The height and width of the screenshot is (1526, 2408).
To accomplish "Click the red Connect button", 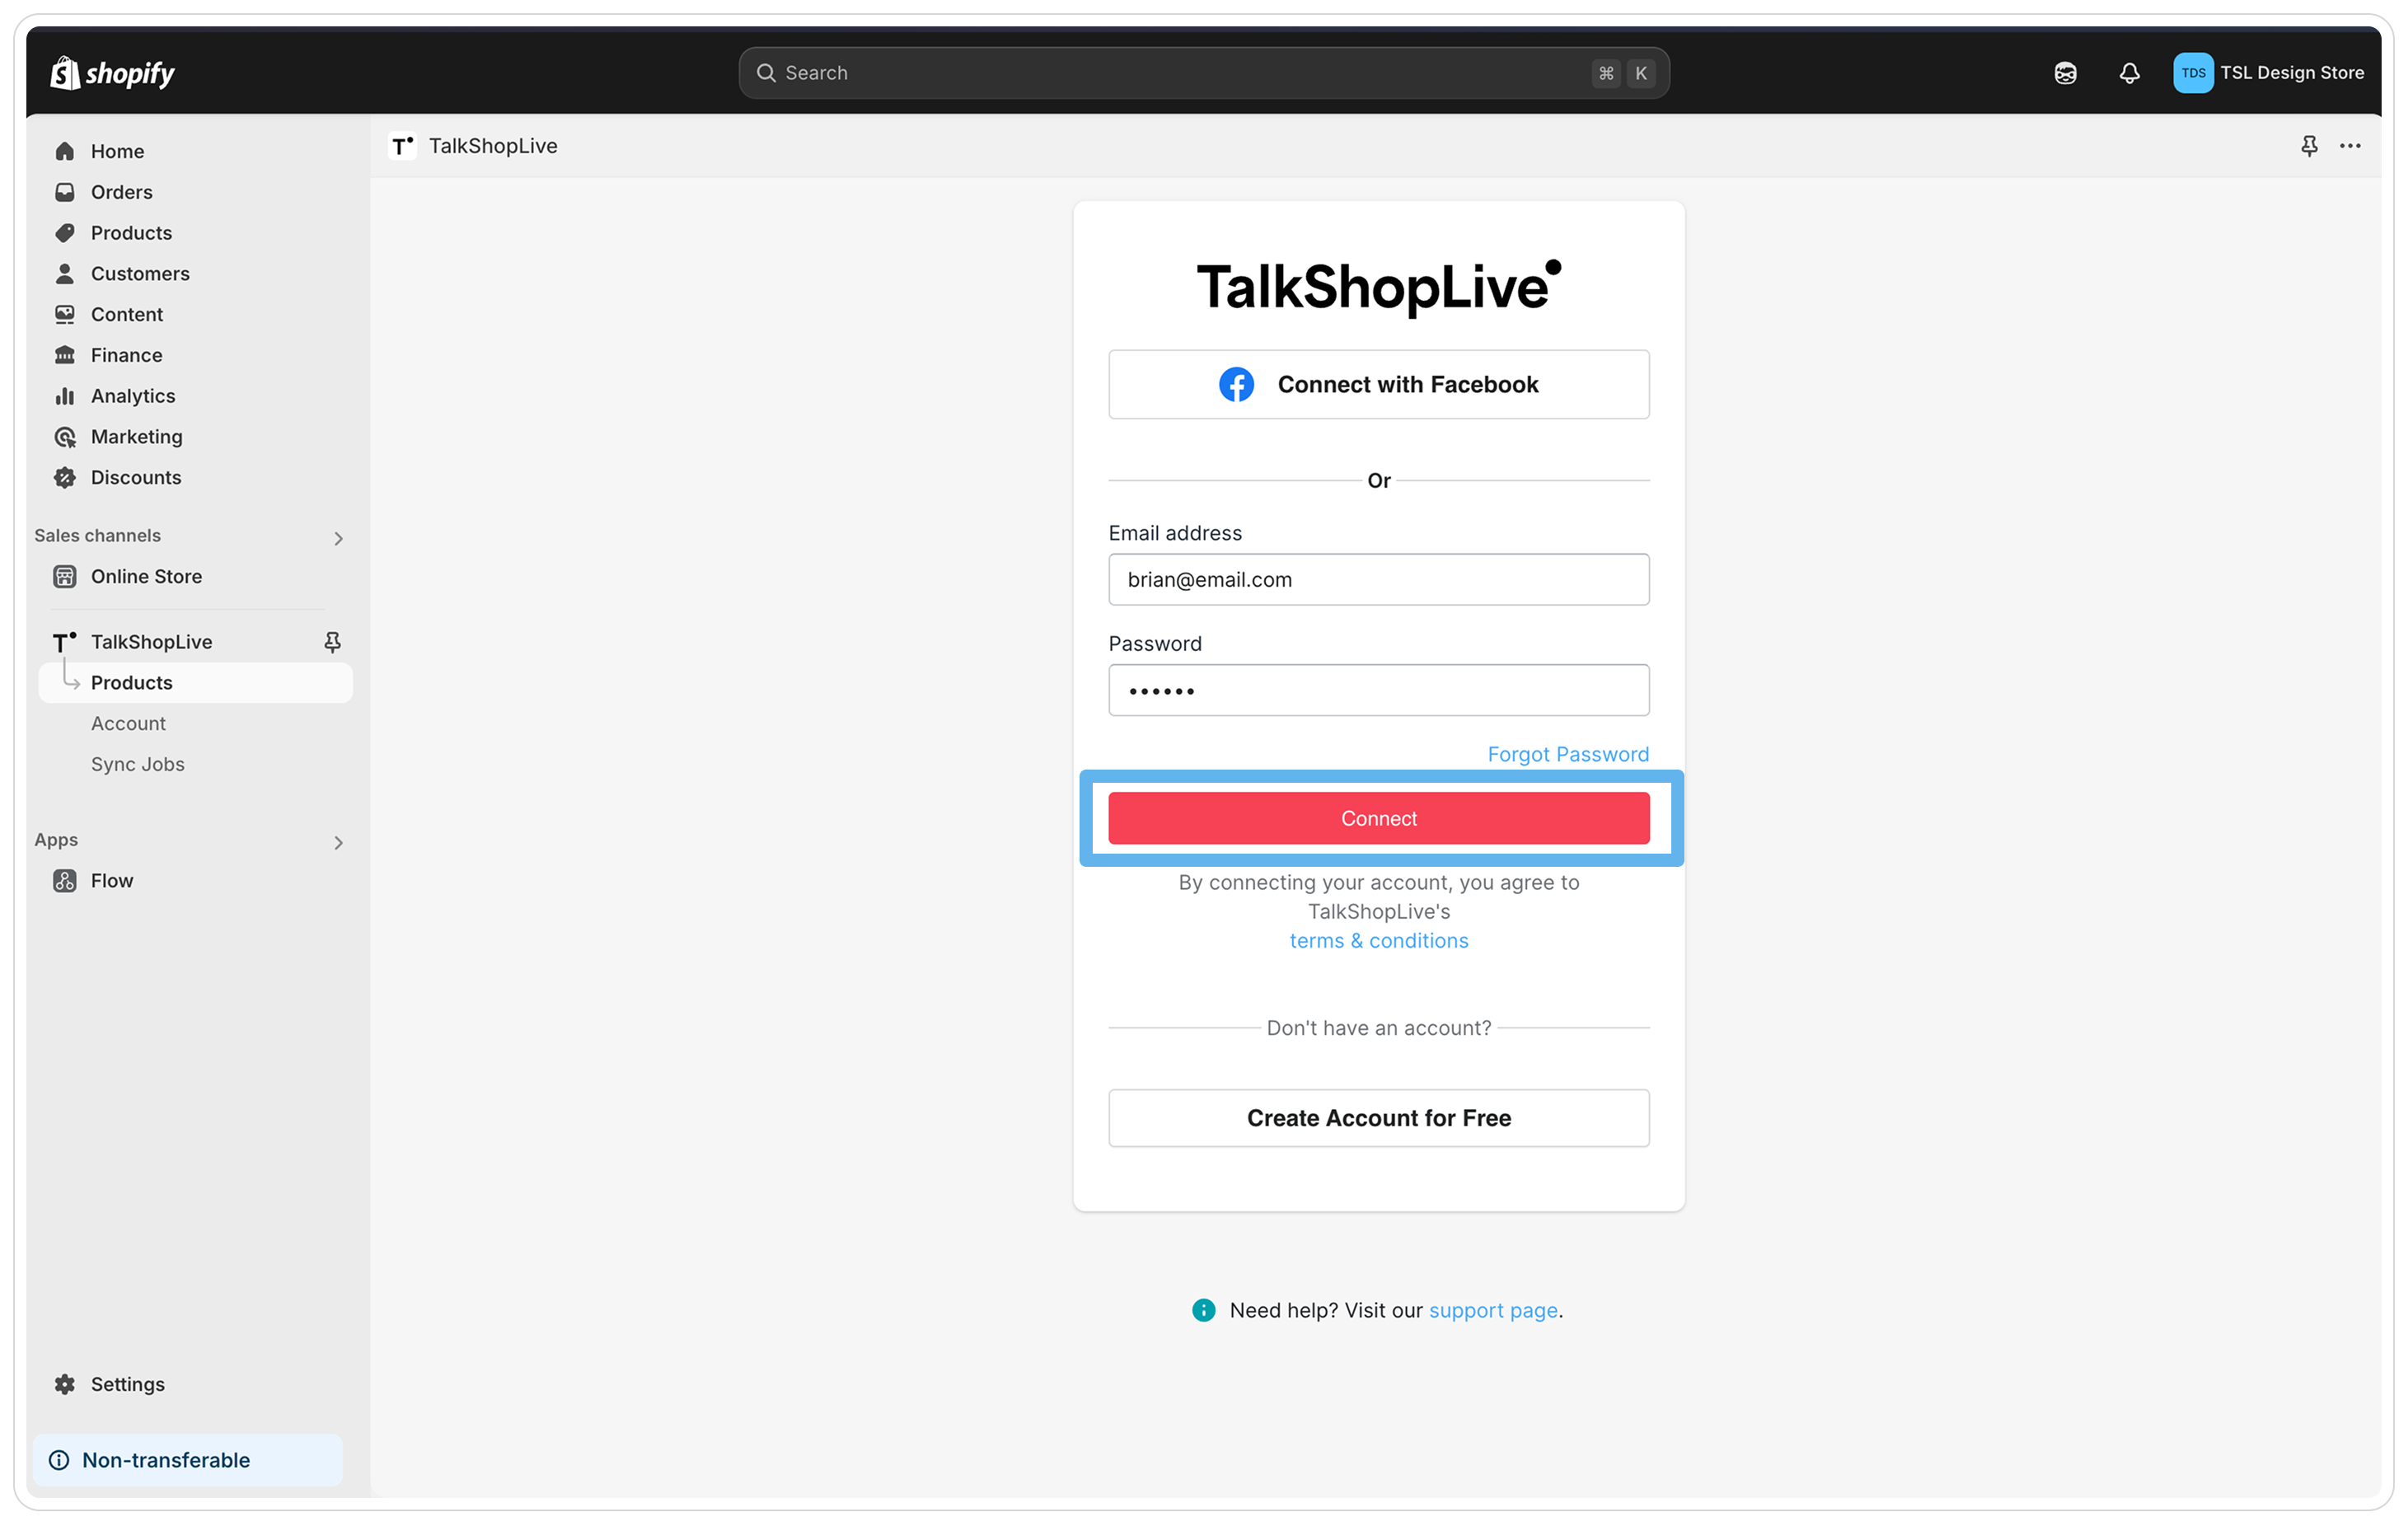I will (x=1378, y=818).
